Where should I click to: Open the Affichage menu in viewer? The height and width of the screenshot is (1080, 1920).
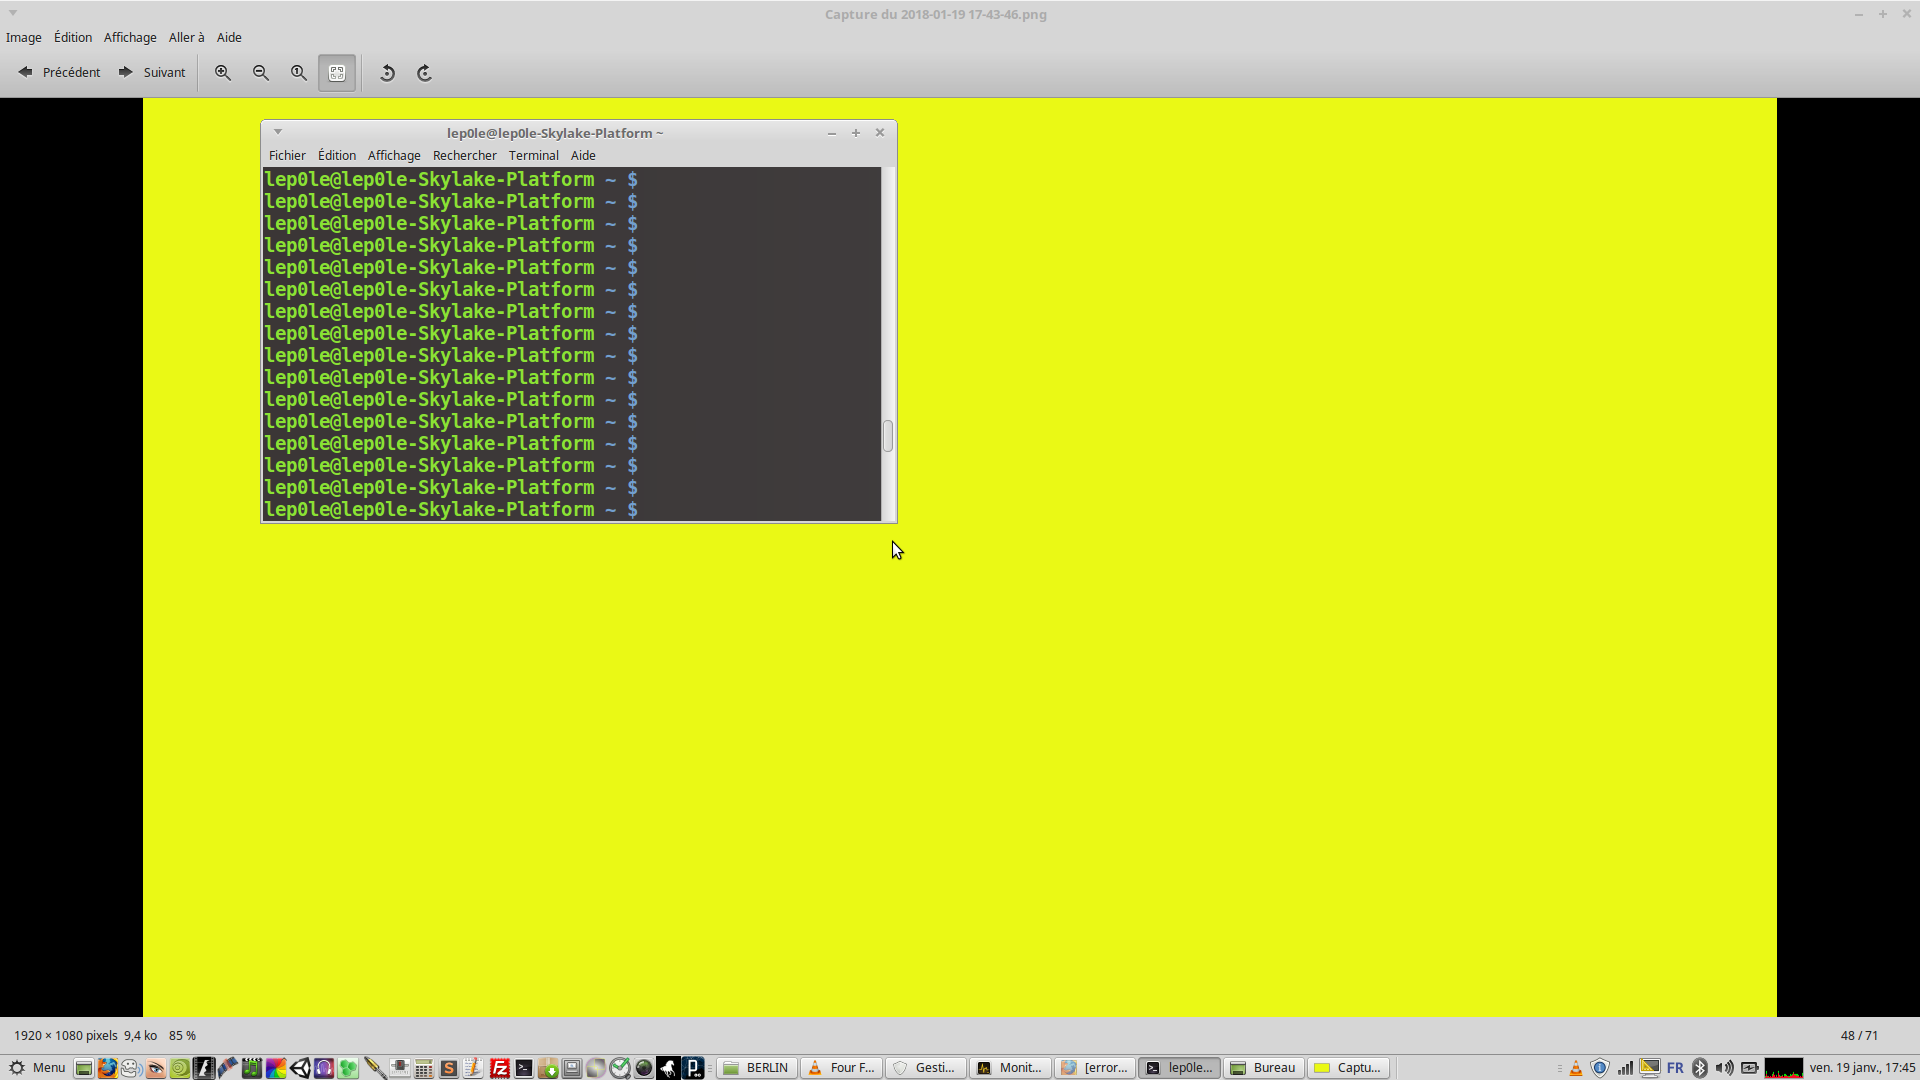(130, 37)
